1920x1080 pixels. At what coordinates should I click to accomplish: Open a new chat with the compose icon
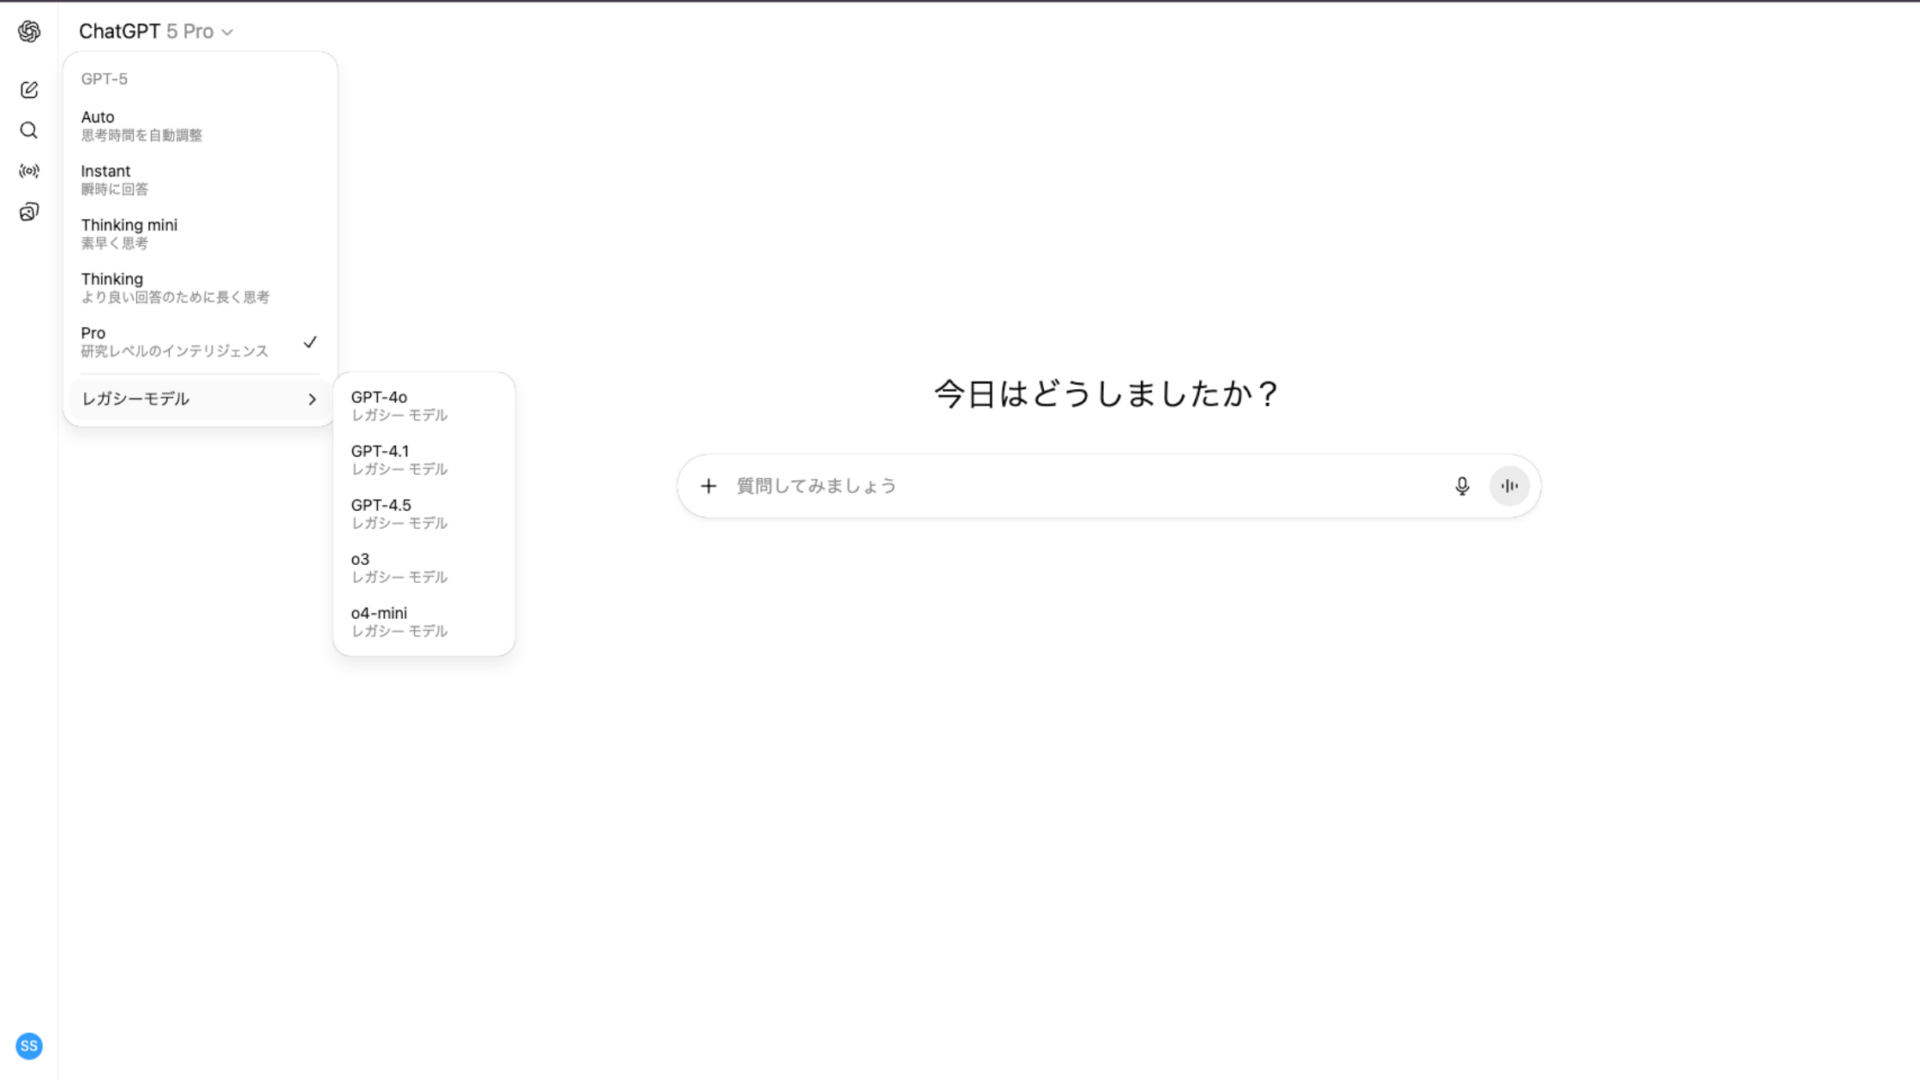(x=29, y=89)
